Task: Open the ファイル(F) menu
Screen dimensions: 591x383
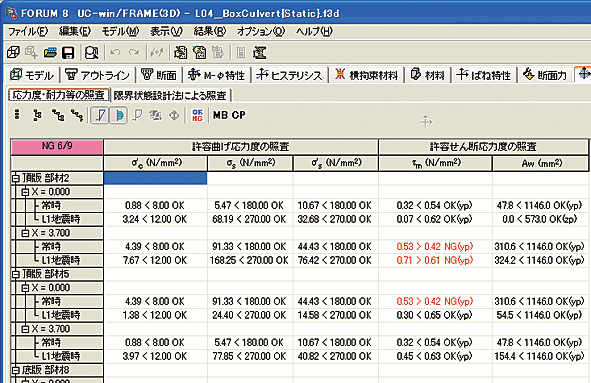Action: 28,32
